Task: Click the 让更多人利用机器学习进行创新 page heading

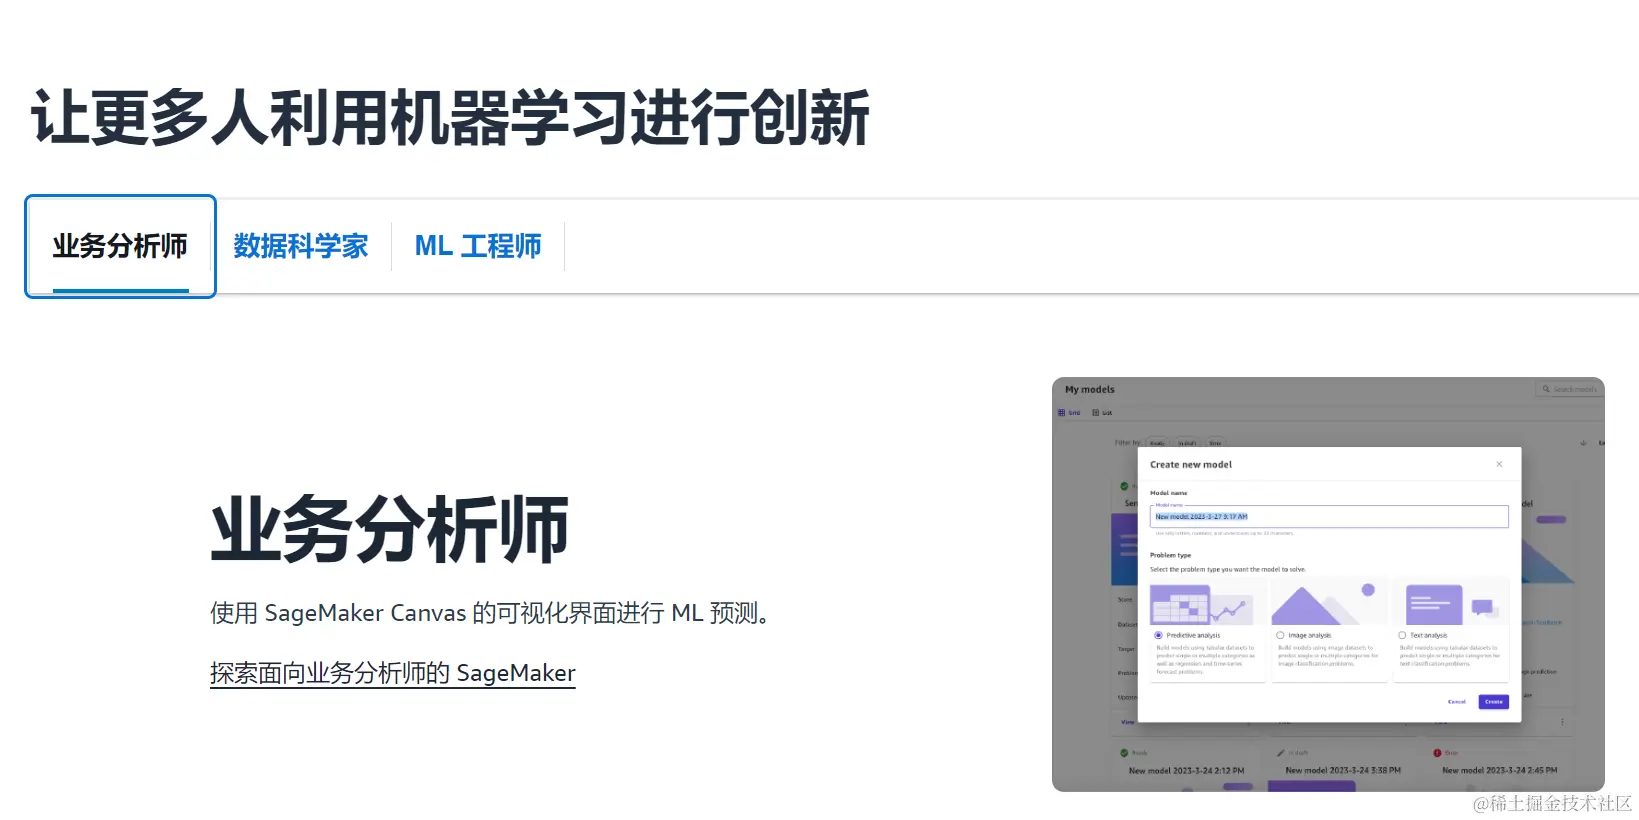Action: [450, 118]
